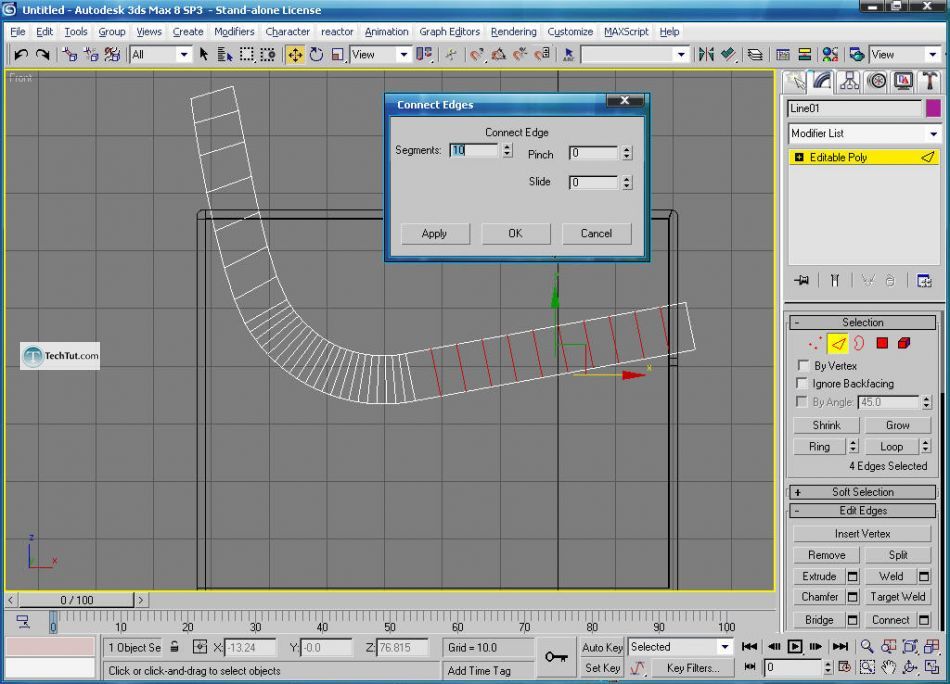Click the 0 / 100 time slider
This screenshot has width=950, height=684.
click(76, 600)
